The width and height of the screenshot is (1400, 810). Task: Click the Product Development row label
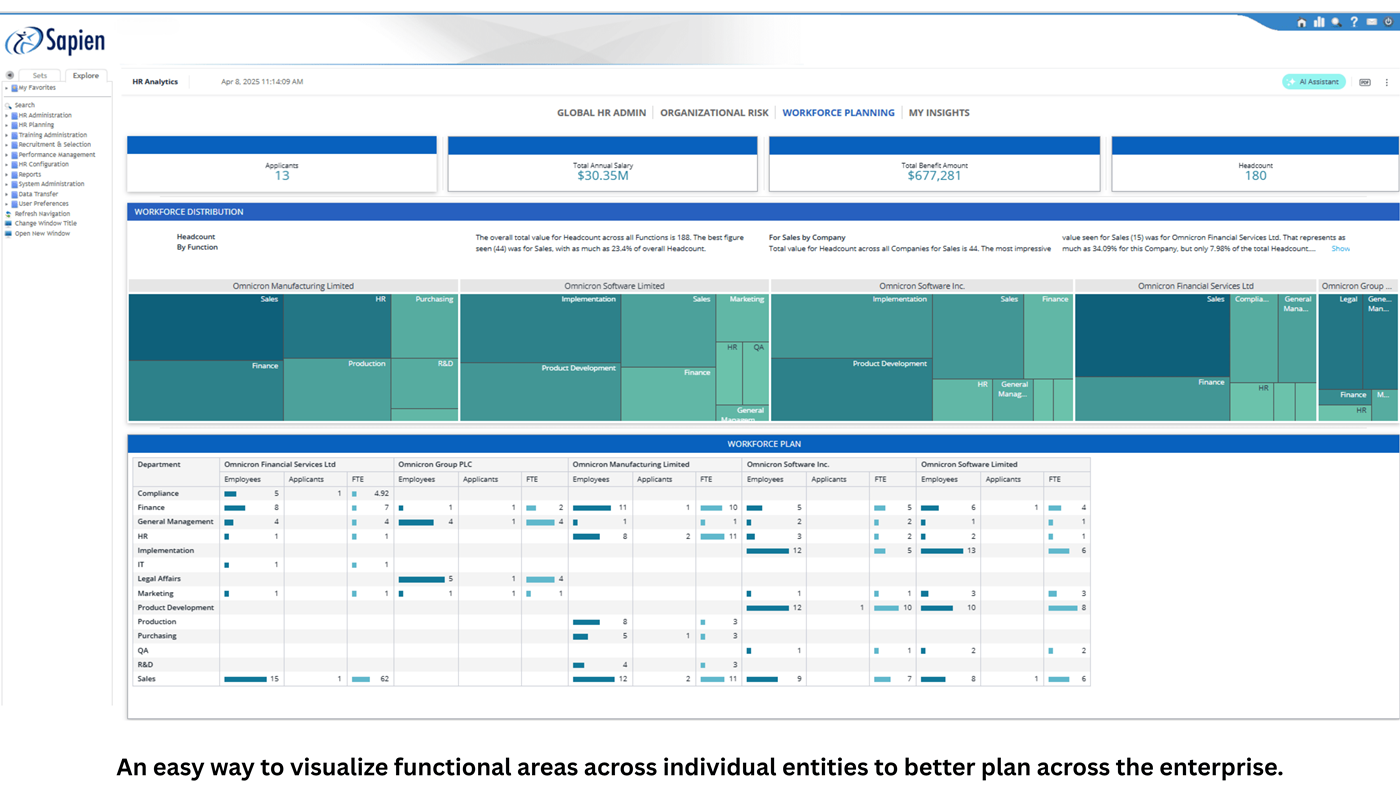(176, 608)
